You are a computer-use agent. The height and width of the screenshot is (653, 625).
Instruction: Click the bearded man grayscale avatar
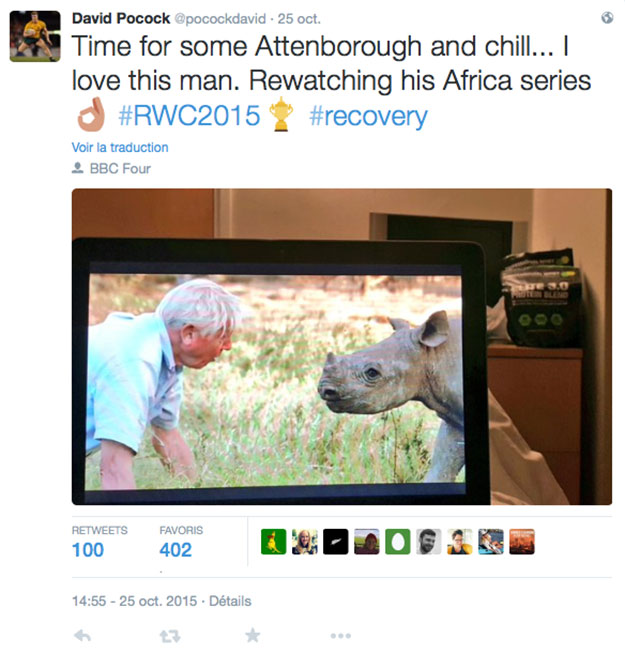(429, 541)
